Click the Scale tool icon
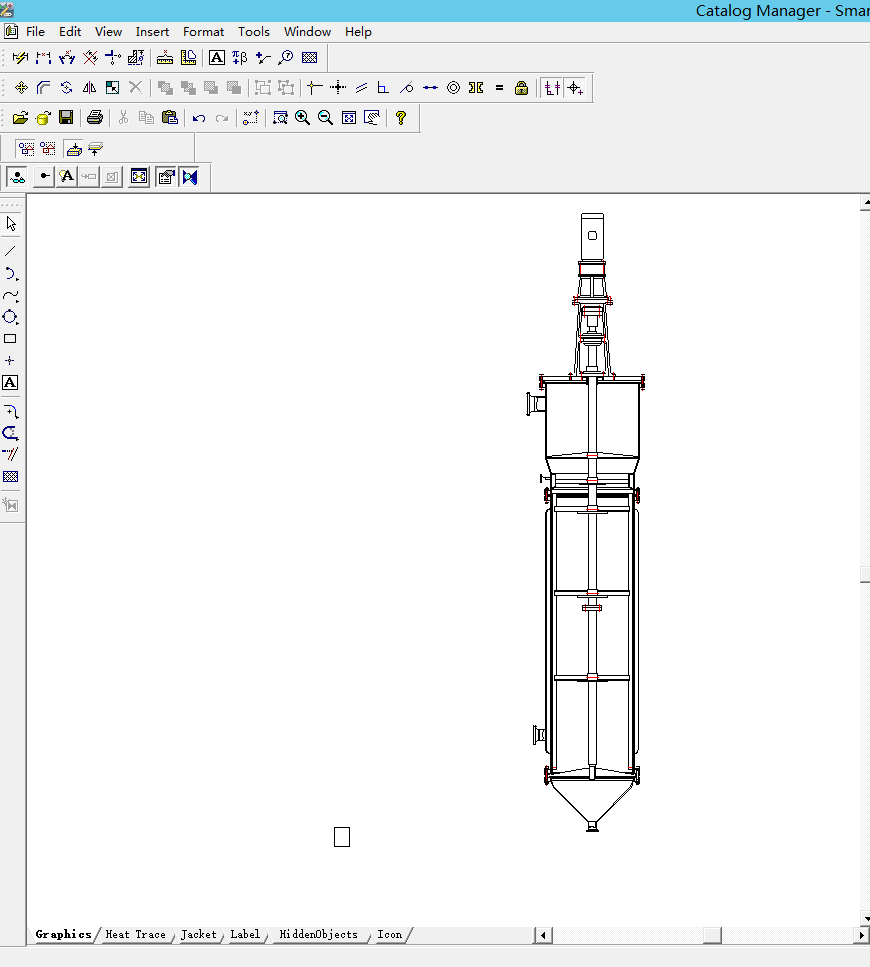The height and width of the screenshot is (967, 870). point(112,88)
